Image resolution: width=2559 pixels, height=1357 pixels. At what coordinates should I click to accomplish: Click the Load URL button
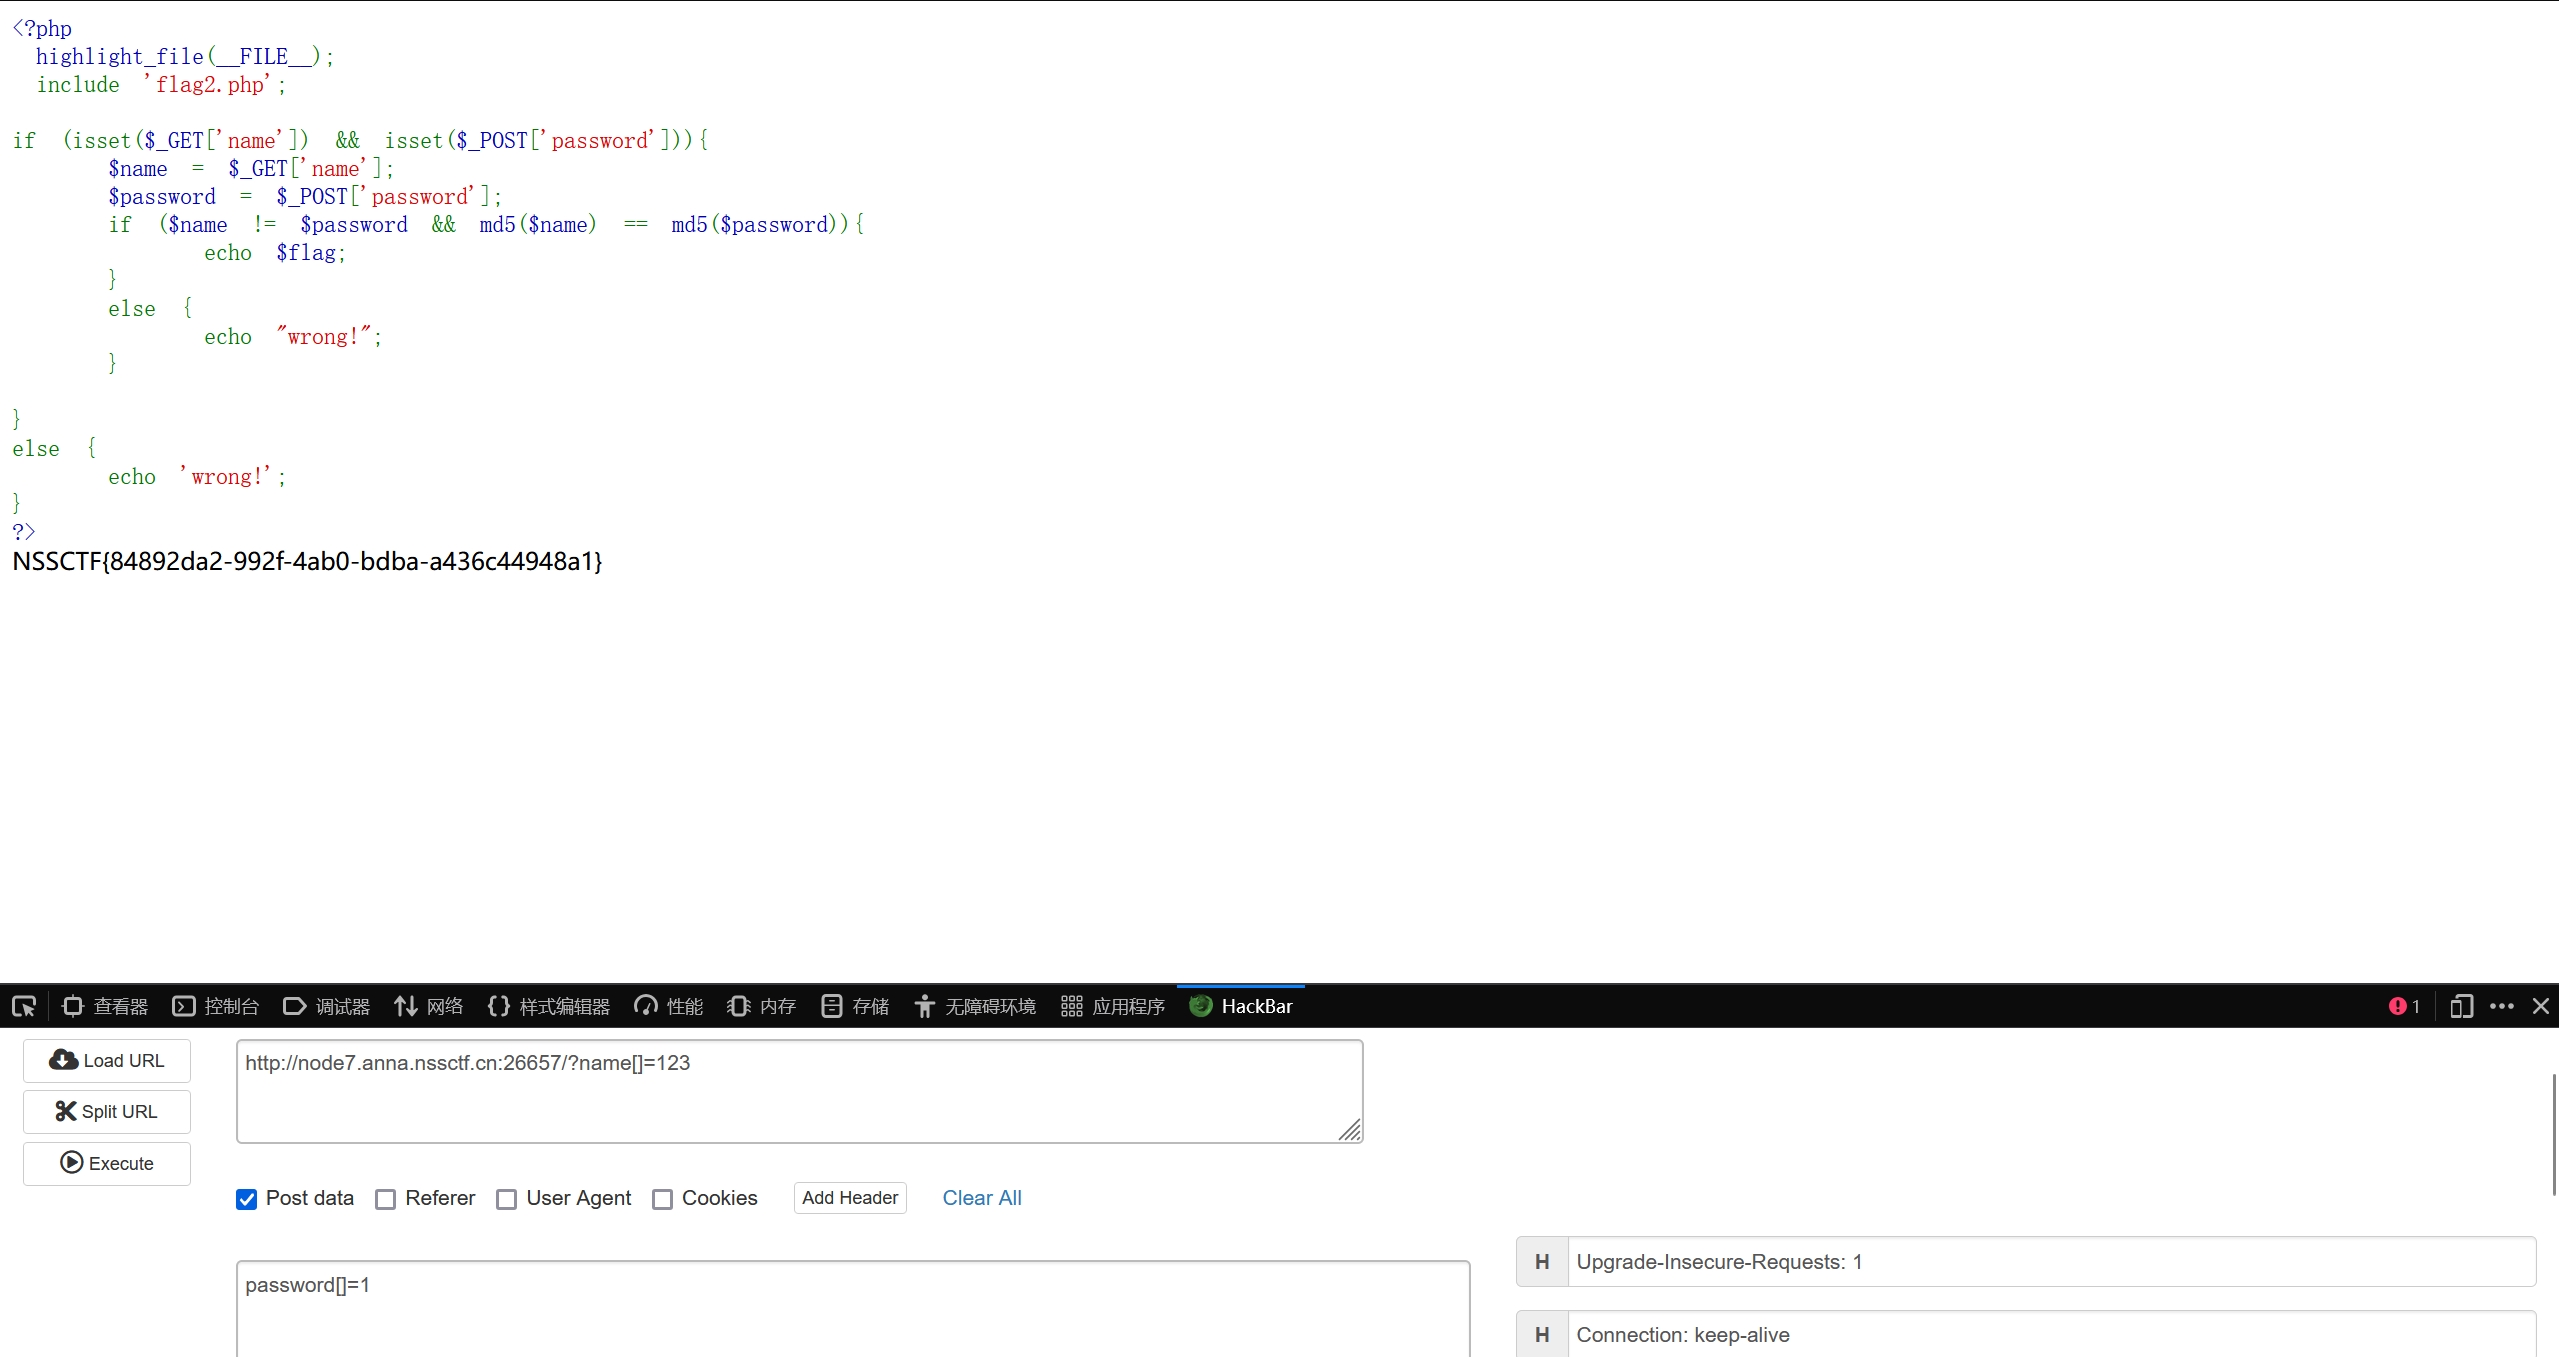(107, 1060)
